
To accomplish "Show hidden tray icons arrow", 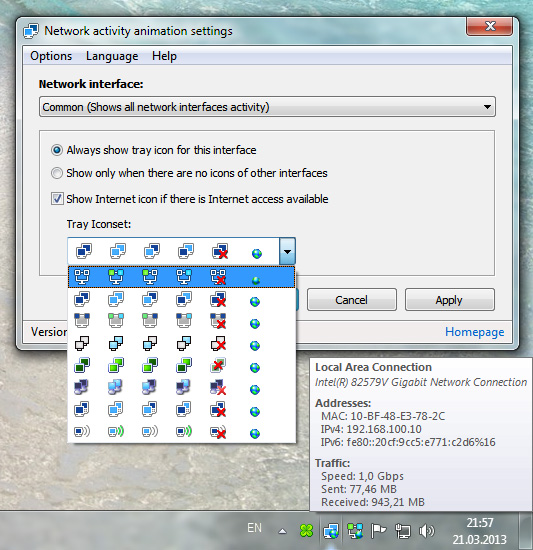I will [282, 531].
